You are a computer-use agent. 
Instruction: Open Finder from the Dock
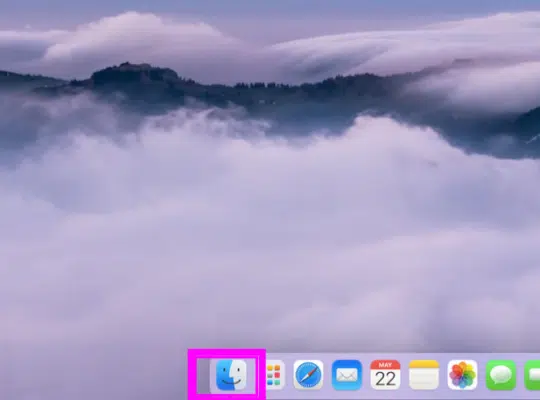231,375
